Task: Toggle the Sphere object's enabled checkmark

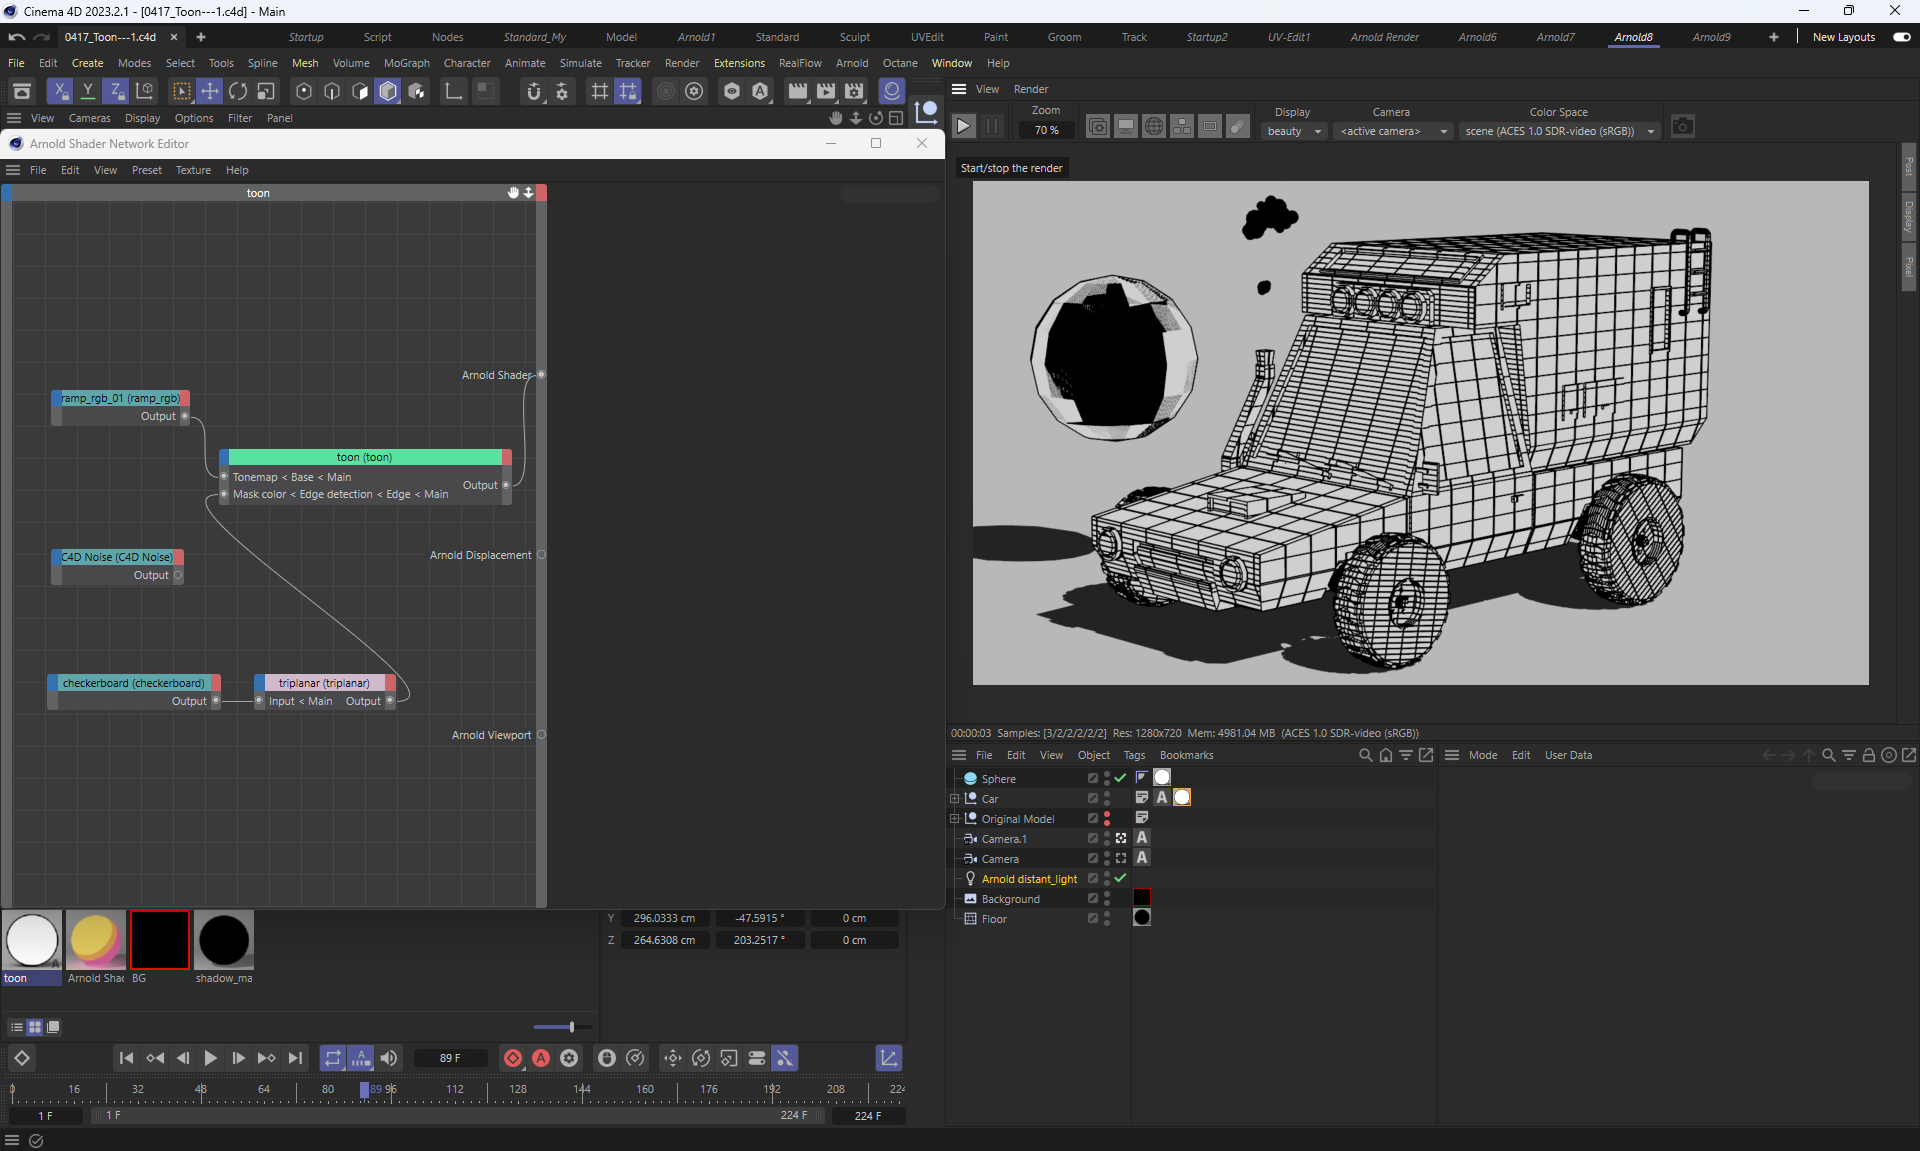Action: 1120,778
